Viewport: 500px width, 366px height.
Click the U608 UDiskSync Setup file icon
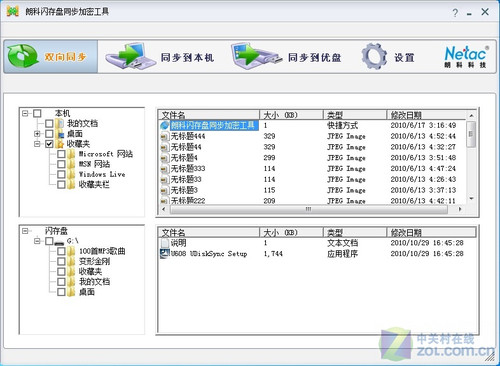165,254
